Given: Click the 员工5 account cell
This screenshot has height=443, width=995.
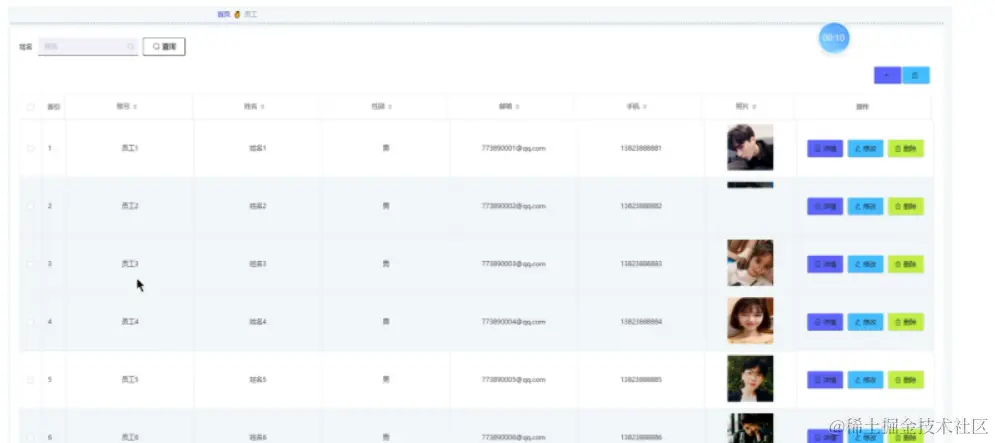Looking at the screenshot, I should 129,380.
